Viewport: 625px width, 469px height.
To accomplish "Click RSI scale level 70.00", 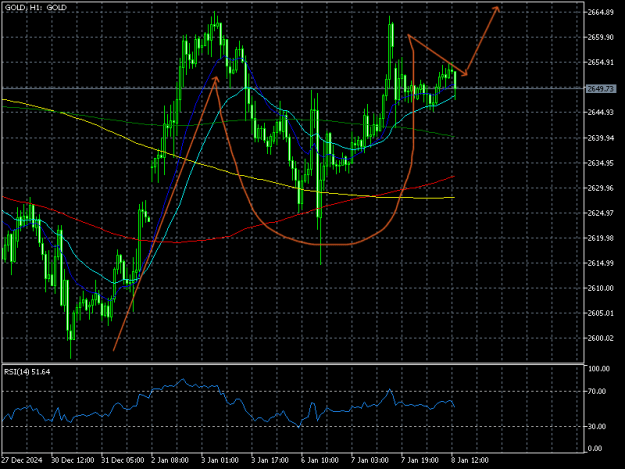I will (x=597, y=392).
